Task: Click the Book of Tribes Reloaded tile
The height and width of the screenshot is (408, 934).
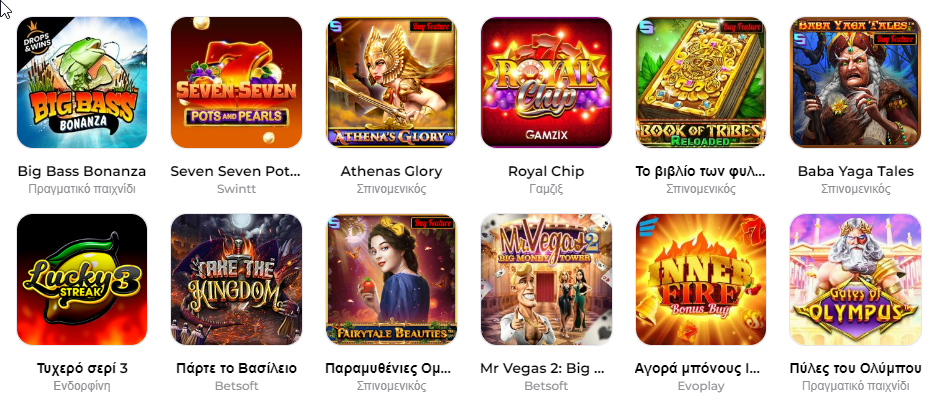Action: tap(701, 82)
